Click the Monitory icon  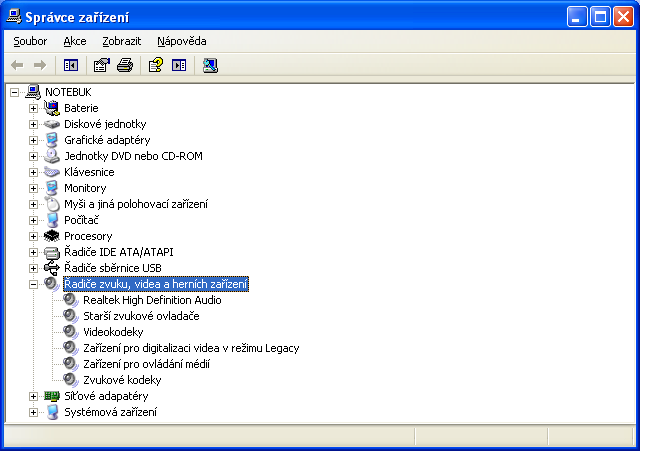click(x=52, y=188)
